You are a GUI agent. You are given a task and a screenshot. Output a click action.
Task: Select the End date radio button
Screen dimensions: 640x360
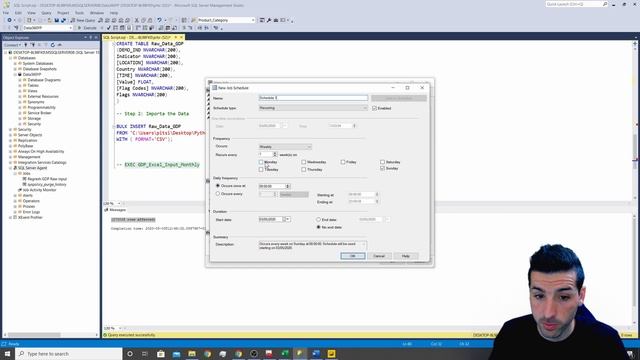[x=318, y=220]
